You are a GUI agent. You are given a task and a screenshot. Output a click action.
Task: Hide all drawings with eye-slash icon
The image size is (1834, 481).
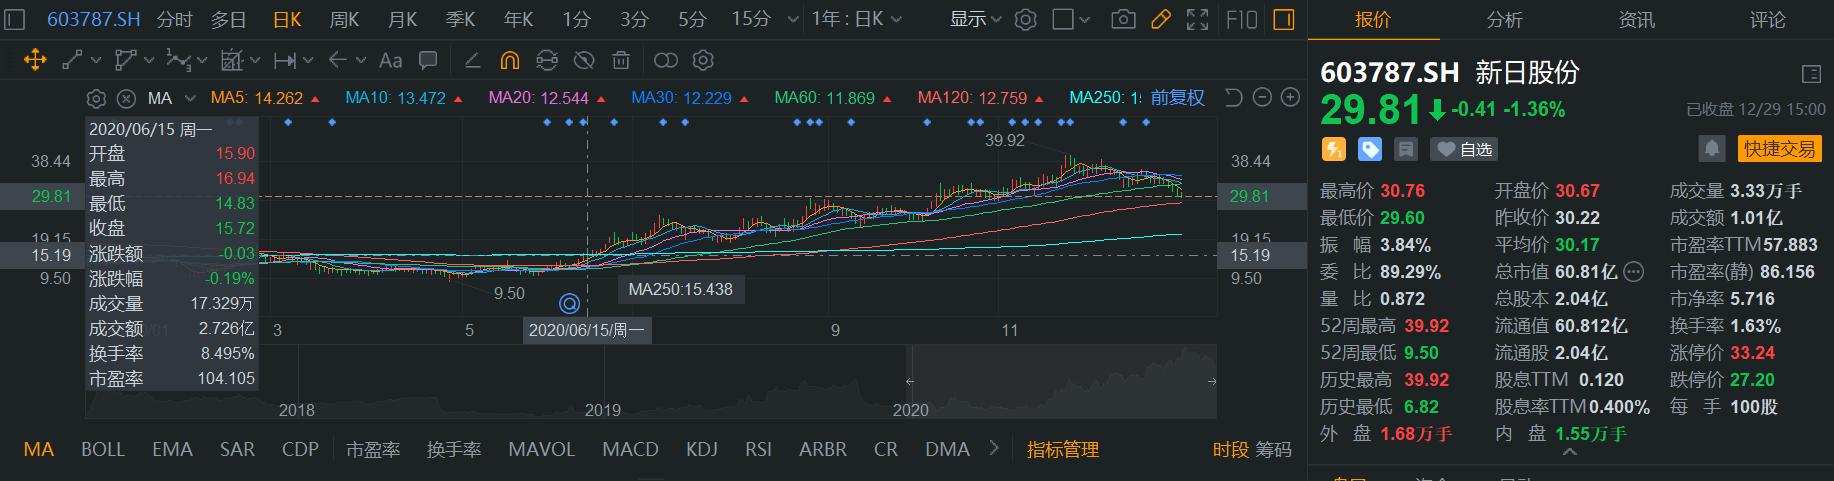click(x=584, y=61)
